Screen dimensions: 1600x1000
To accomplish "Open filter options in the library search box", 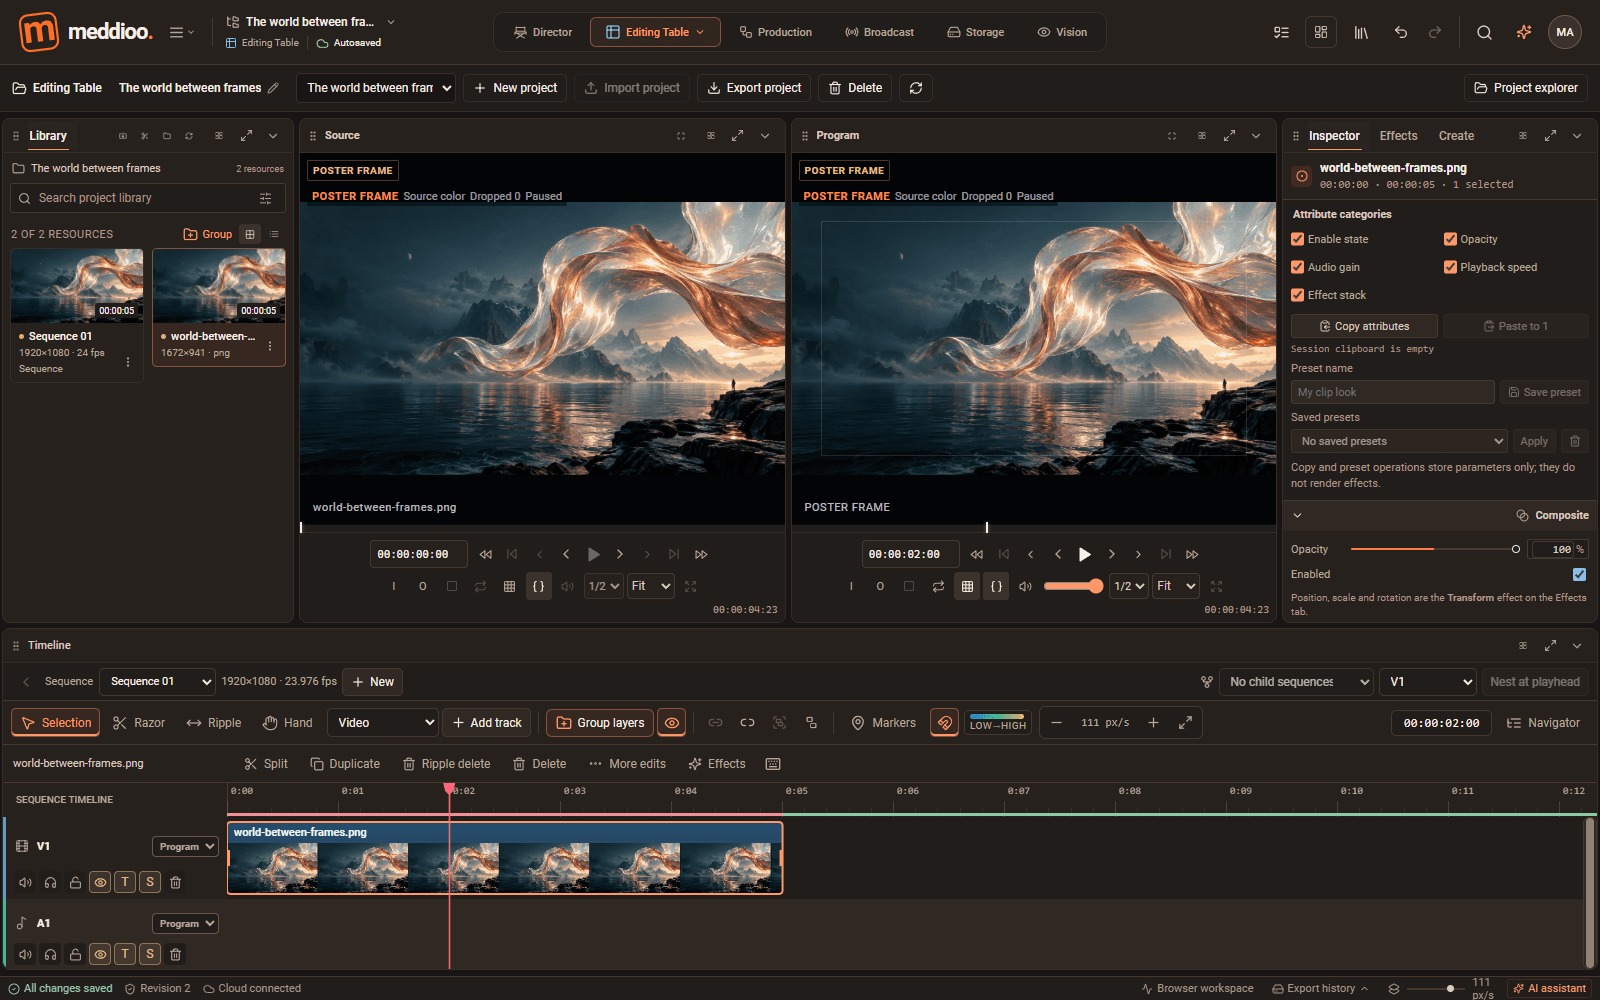I will [265, 198].
